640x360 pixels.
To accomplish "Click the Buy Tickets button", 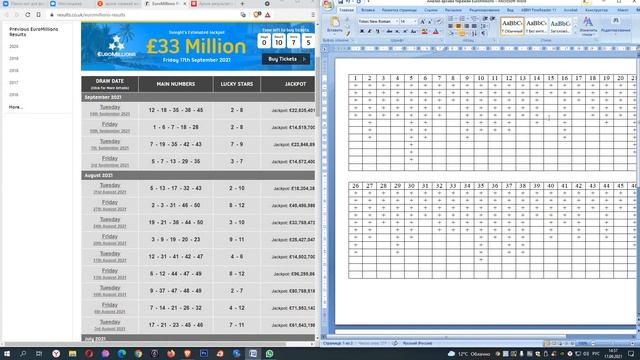I will coord(286,59).
